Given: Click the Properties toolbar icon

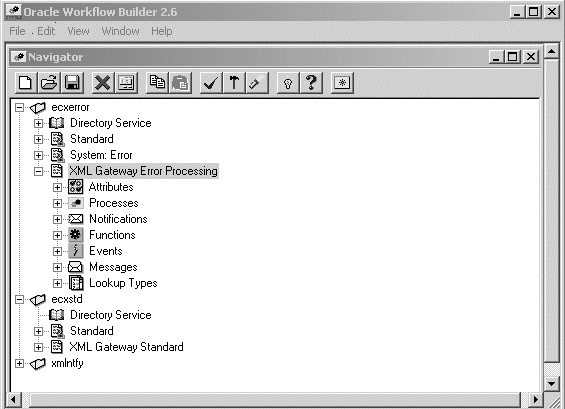Looking at the screenshot, I should pos(126,83).
